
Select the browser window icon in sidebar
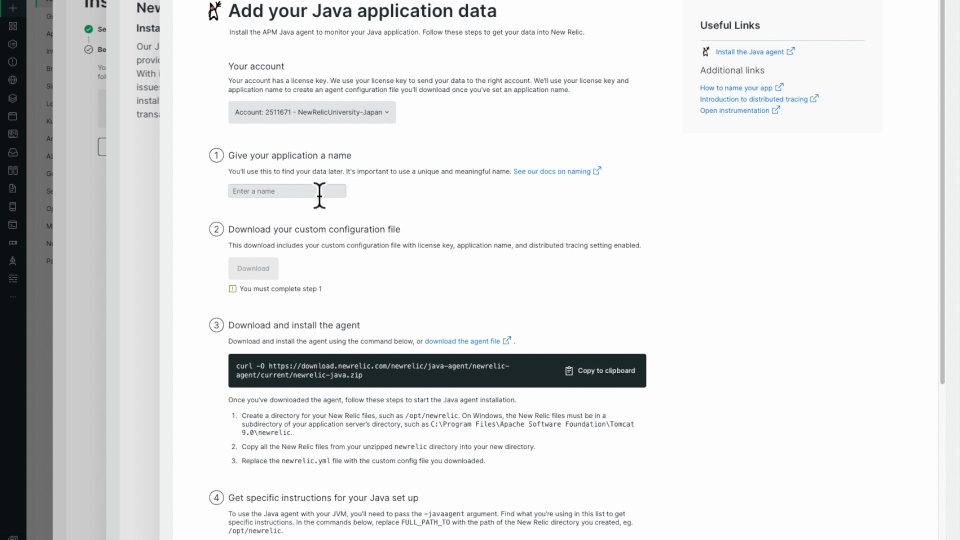click(13, 116)
